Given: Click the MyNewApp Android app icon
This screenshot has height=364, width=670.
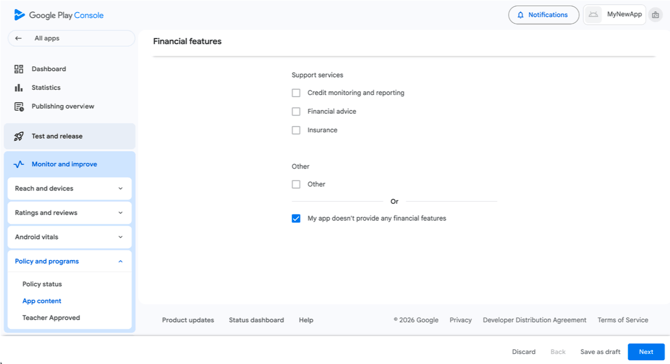Looking at the screenshot, I should pos(593,15).
